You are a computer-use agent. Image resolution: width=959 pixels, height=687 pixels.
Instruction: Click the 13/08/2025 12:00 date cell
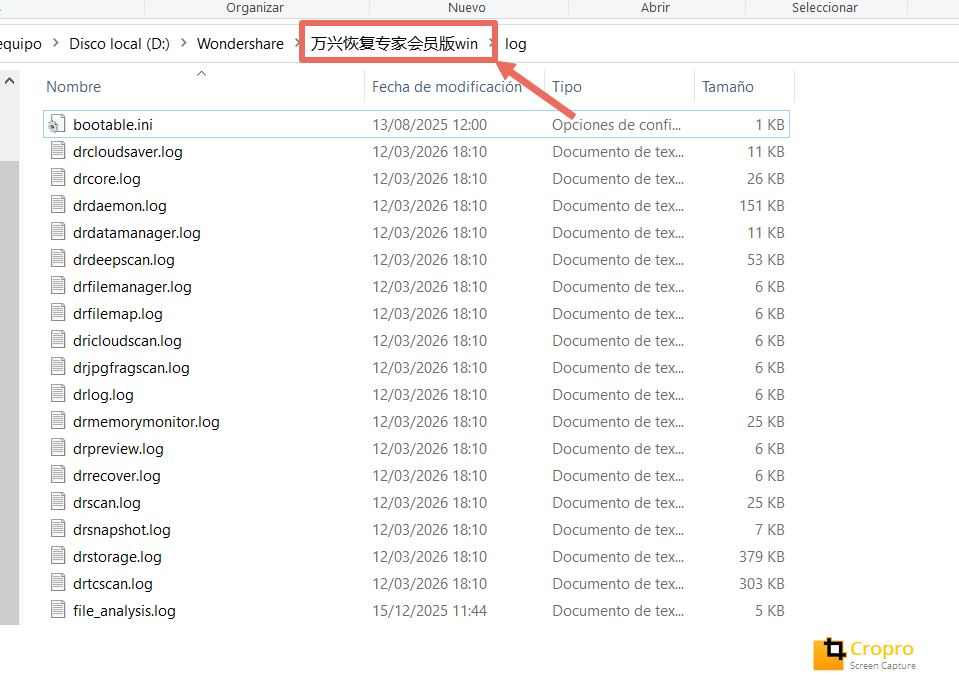click(429, 125)
